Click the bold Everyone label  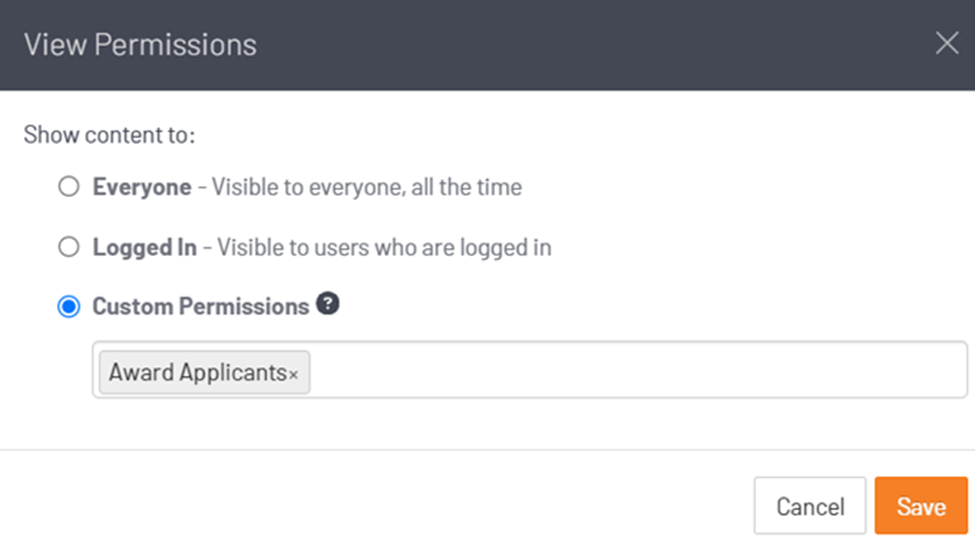[x=142, y=187]
